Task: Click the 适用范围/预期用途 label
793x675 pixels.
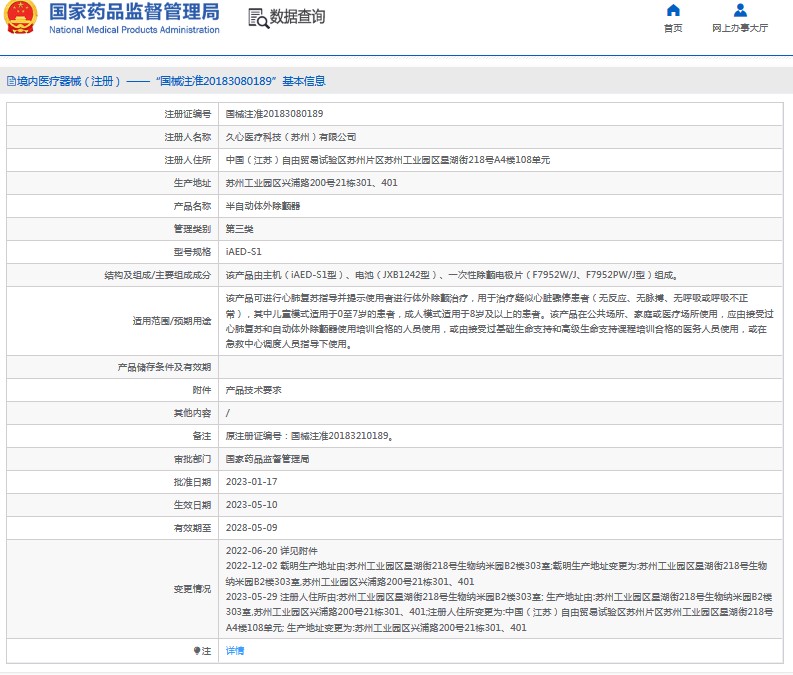Action: click(172, 321)
